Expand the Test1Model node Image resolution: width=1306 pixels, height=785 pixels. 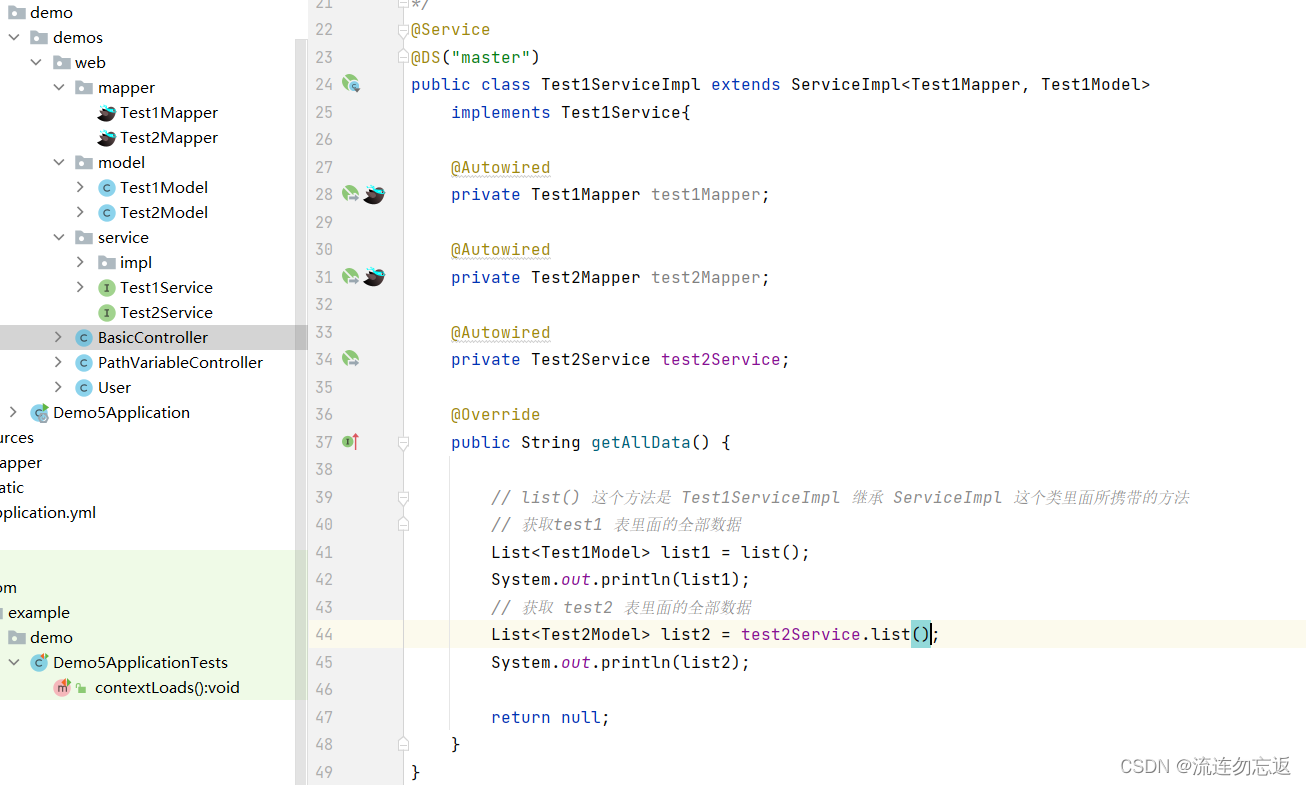pos(80,187)
